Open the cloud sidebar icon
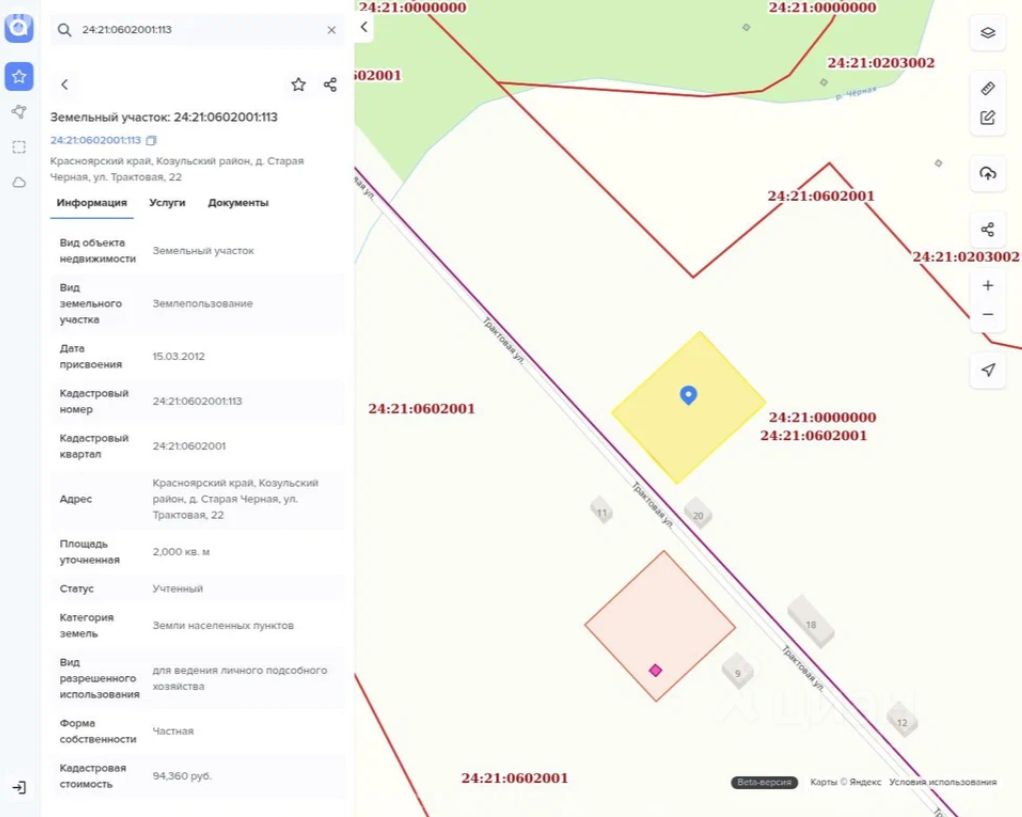1022x817 pixels. pyautogui.click(x=19, y=182)
